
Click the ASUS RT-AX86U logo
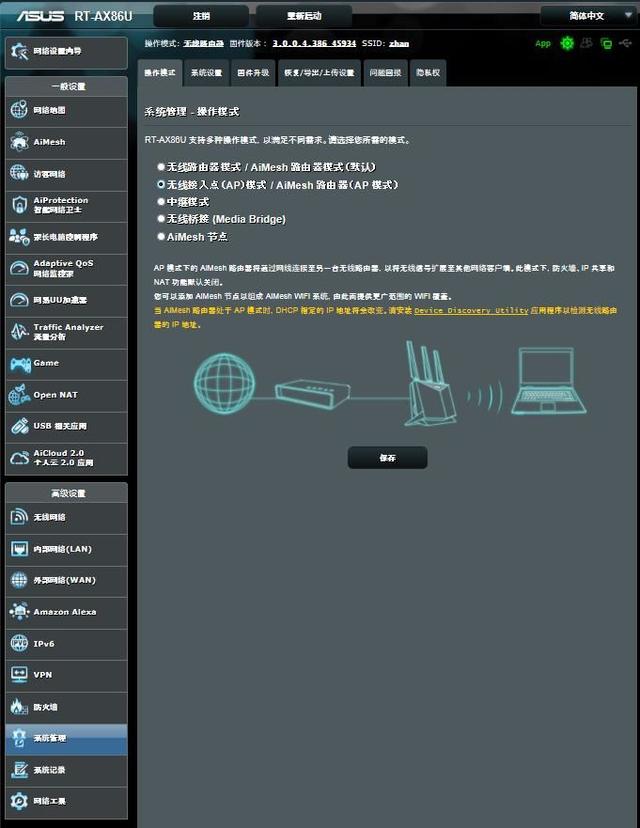click(74, 16)
